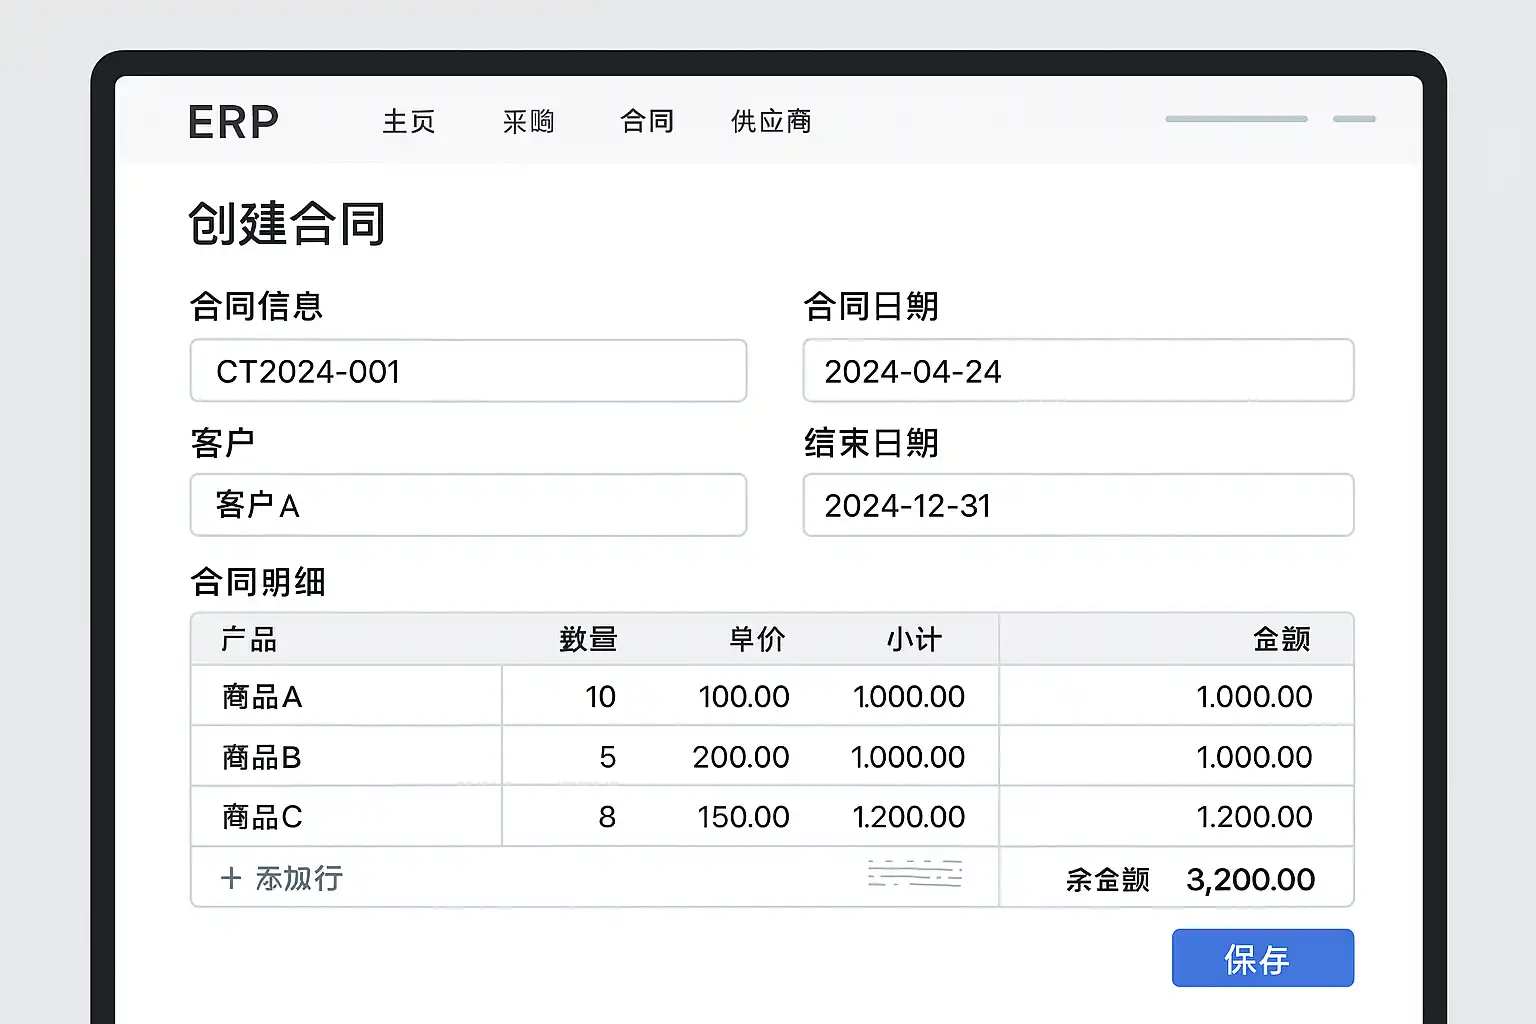Open the 结束日期 field showing 2024-12-31
The width and height of the screenshot is (1536, 1024).
1078,505
